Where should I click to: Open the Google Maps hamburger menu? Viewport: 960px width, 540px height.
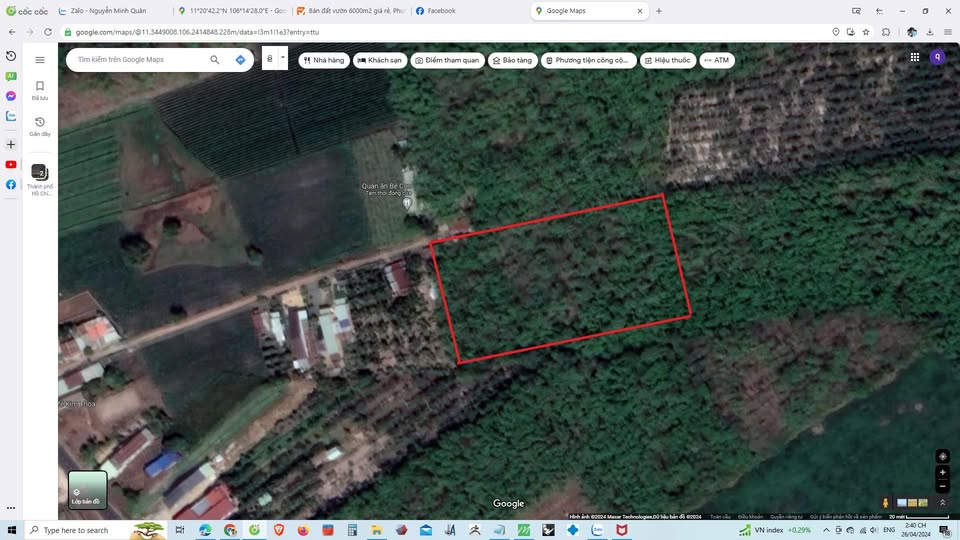point(40,60)
